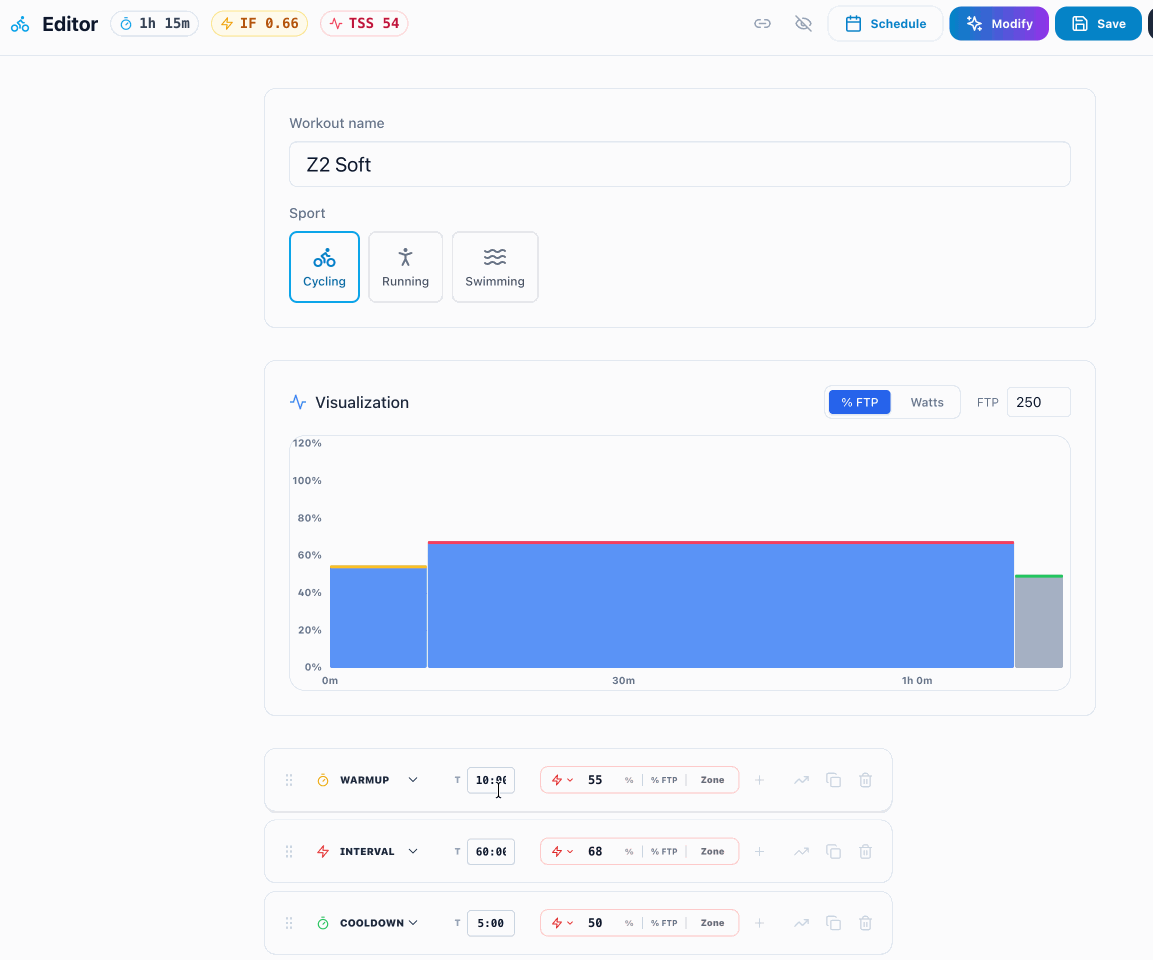This screenshot has height=960, width=1153.
Task: Toggle the crossed-eye visibility icon
Action: tap(804, 24)
